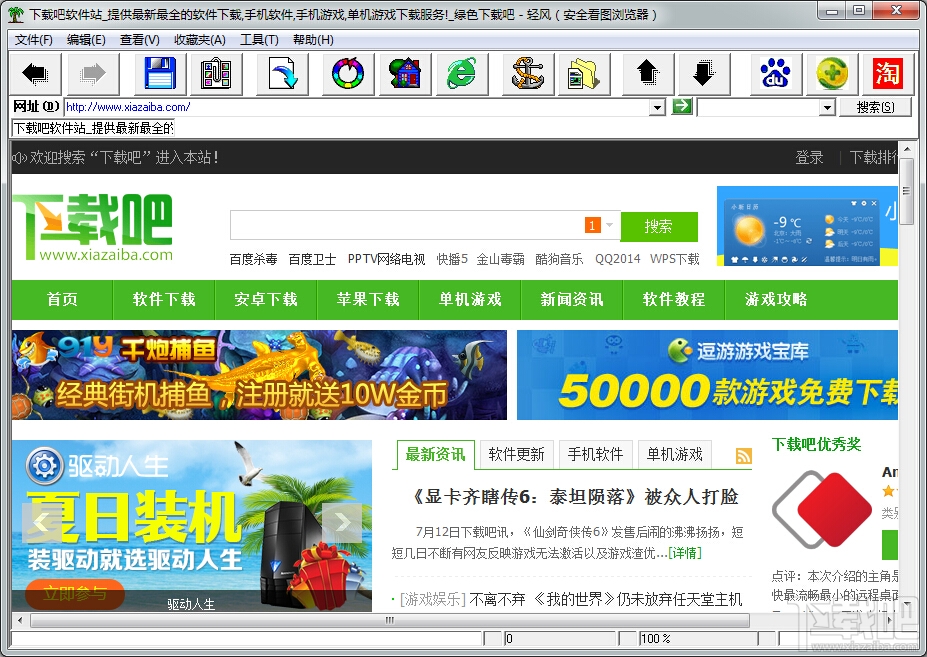This screenshot has height=657, width=927.
Task: Click the page with blue arrow icon
Action: pos(283,74)
